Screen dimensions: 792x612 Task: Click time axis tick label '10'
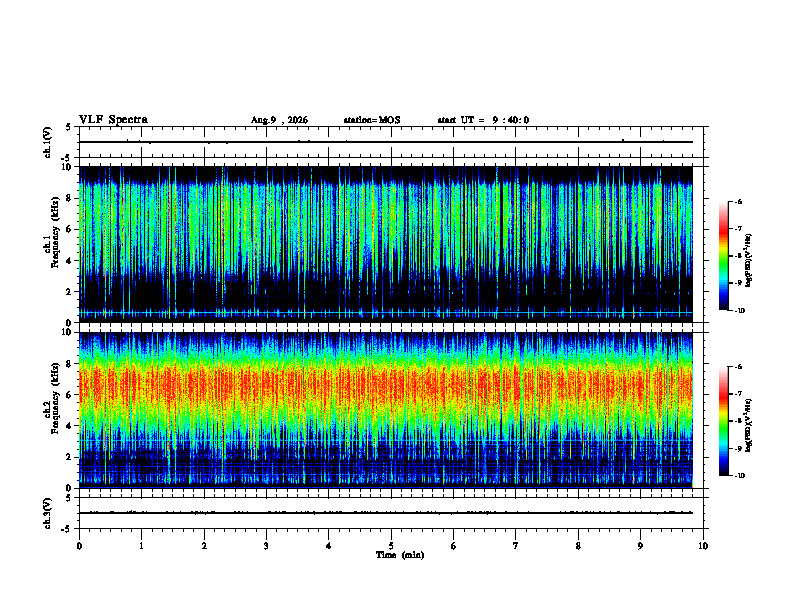point(703,546)
